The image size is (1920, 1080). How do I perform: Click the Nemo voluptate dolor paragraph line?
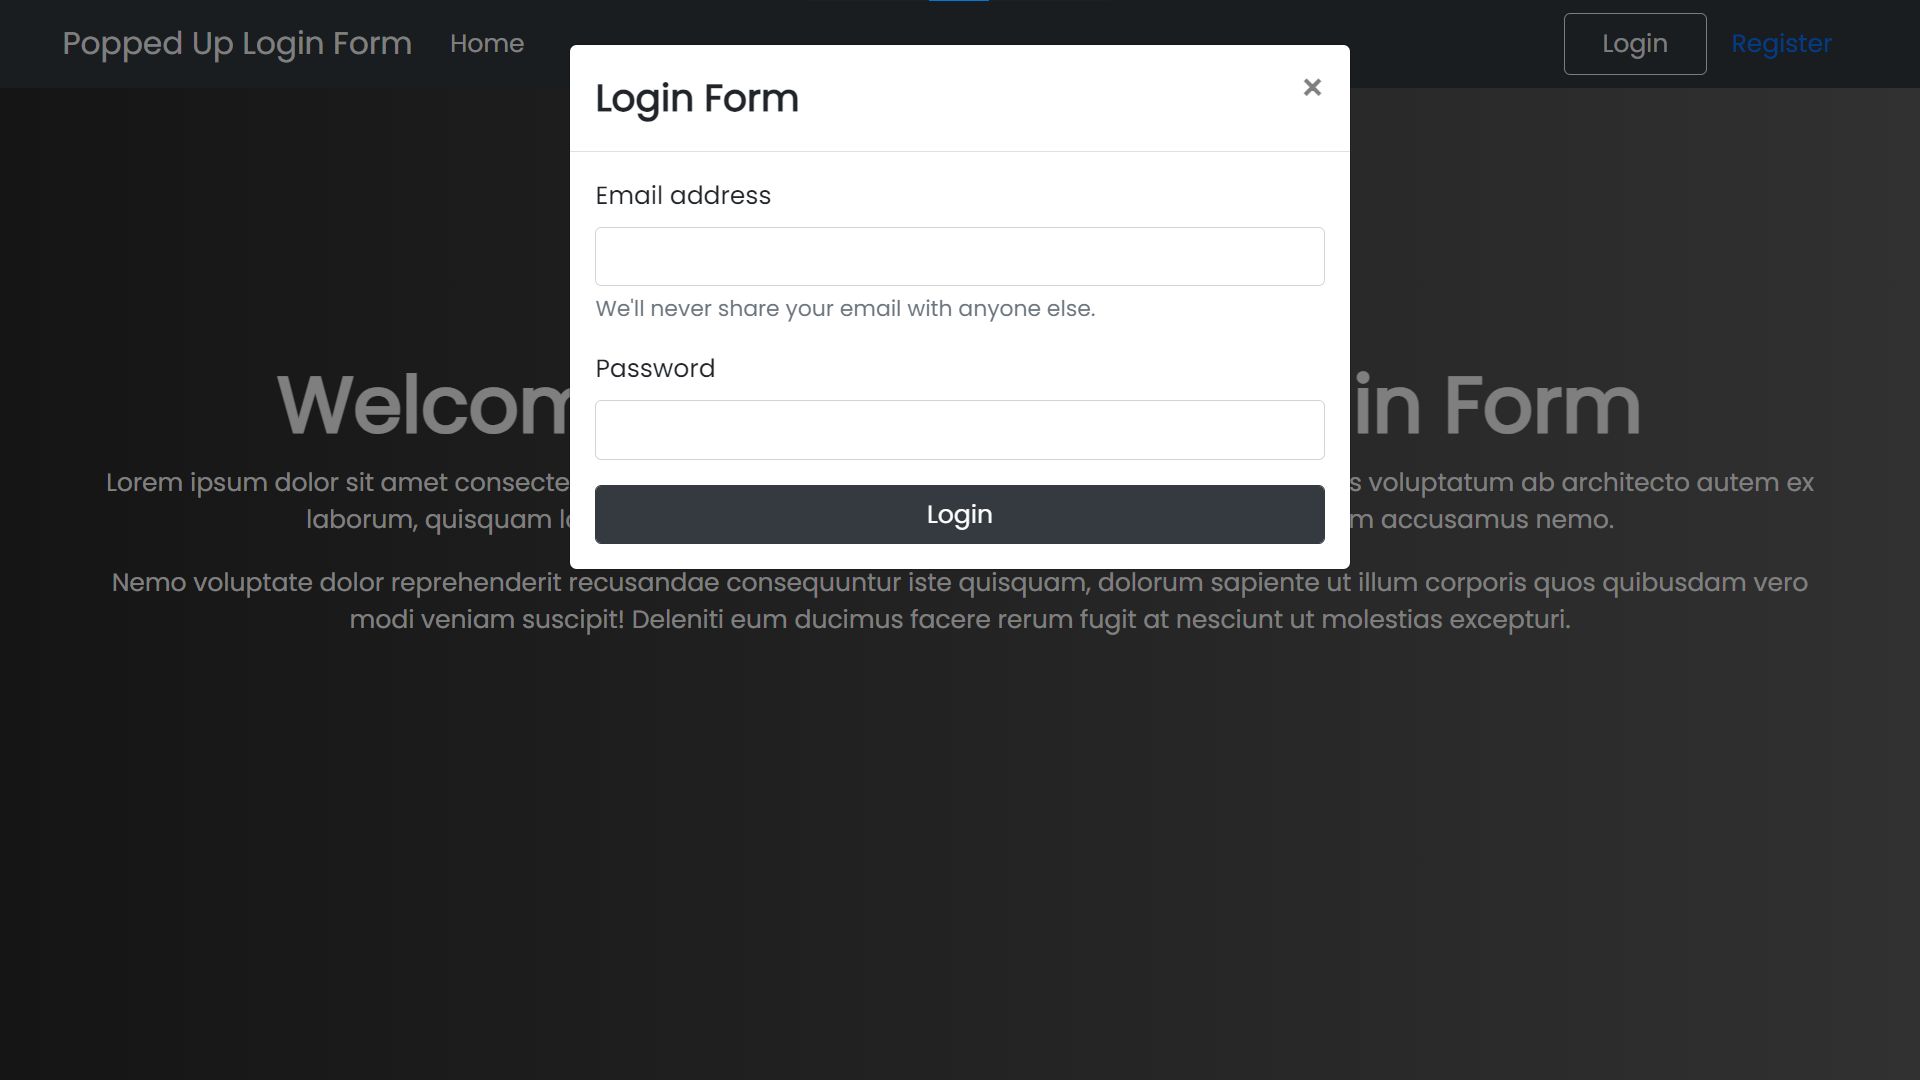pos(960,582)
